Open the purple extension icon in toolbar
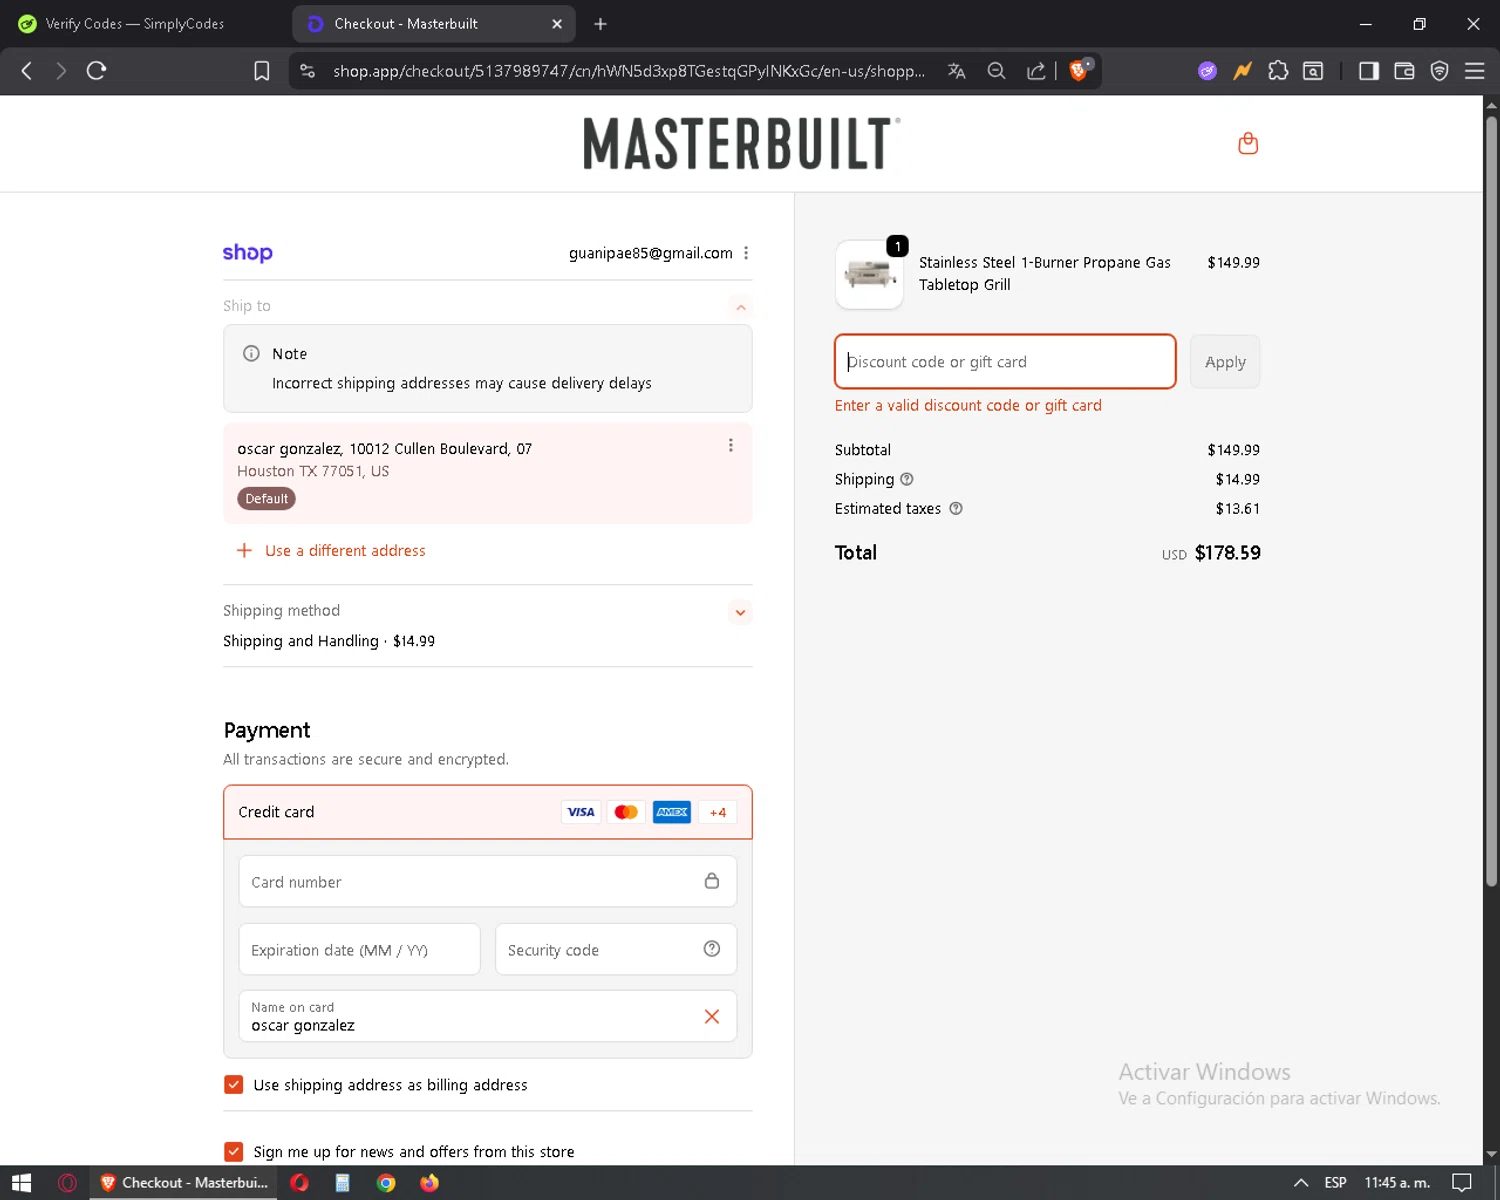The image size is (1500, 1200). (x=1208, y=71)
